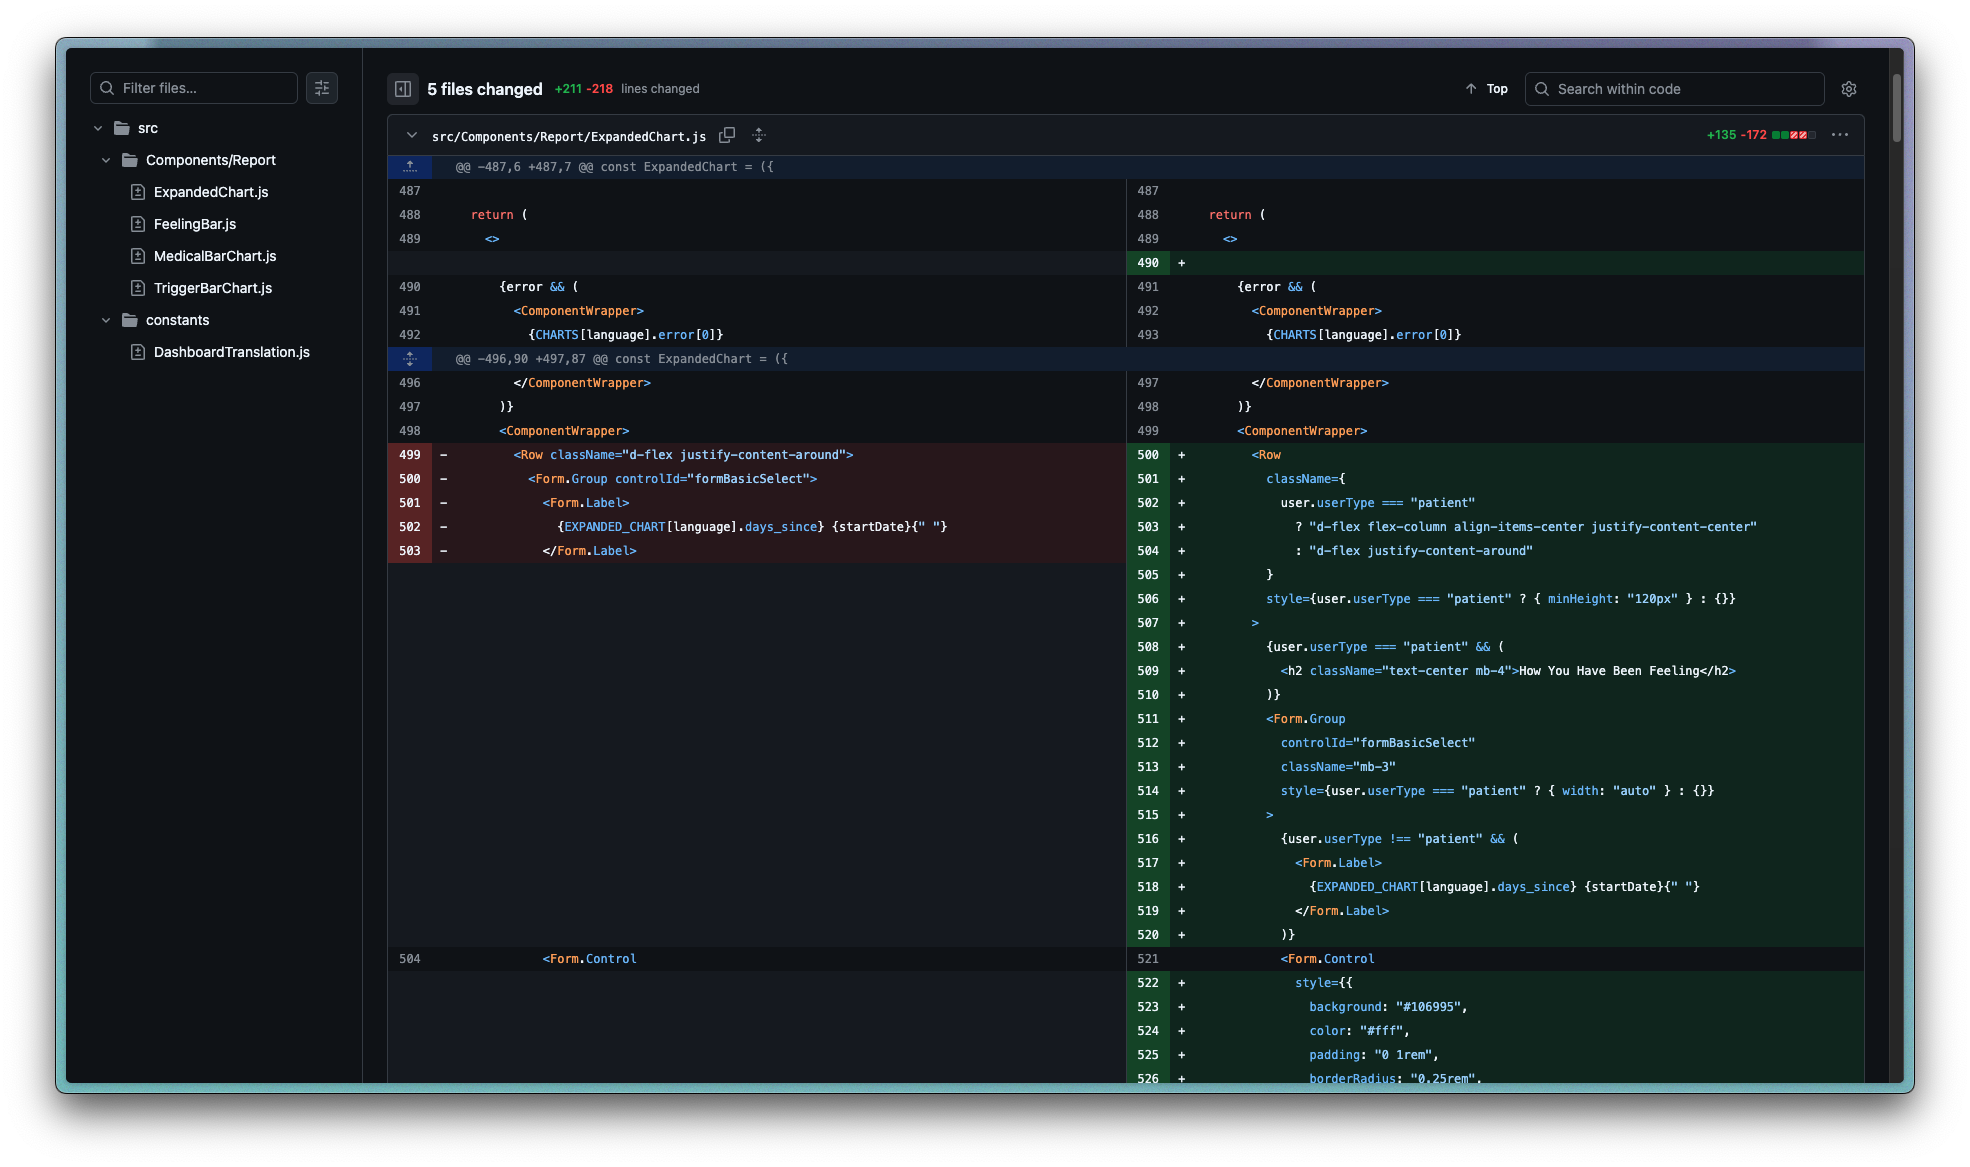Open ExpandedChart.js in file tree
This screenshot has height=1167, width=1970.
click(x=211, y=192)
